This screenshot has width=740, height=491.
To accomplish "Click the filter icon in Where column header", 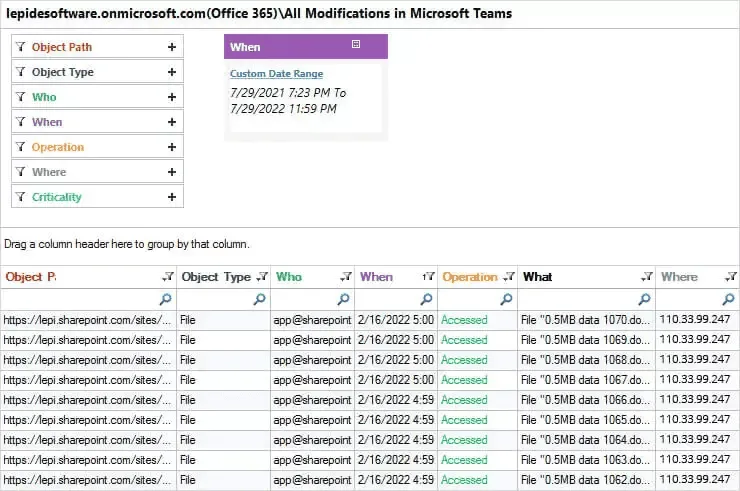I will point(732,277).
